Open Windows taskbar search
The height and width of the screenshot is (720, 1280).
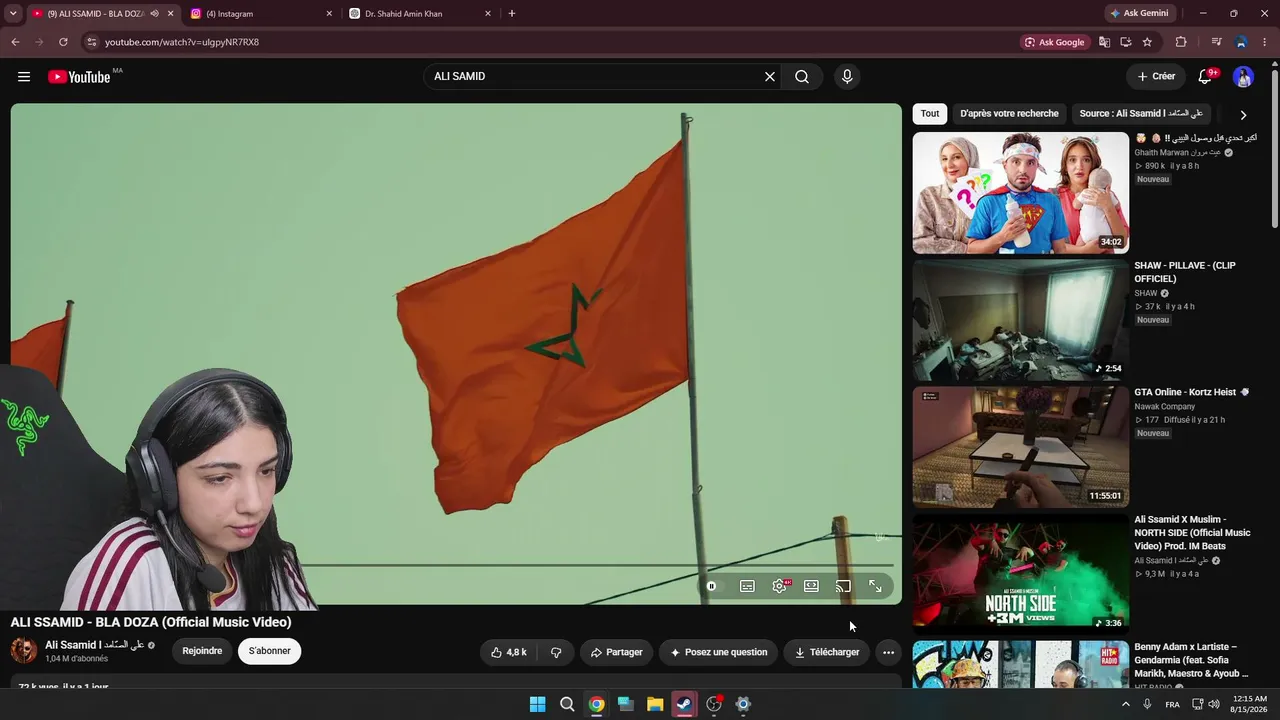[x=567, y=704]
